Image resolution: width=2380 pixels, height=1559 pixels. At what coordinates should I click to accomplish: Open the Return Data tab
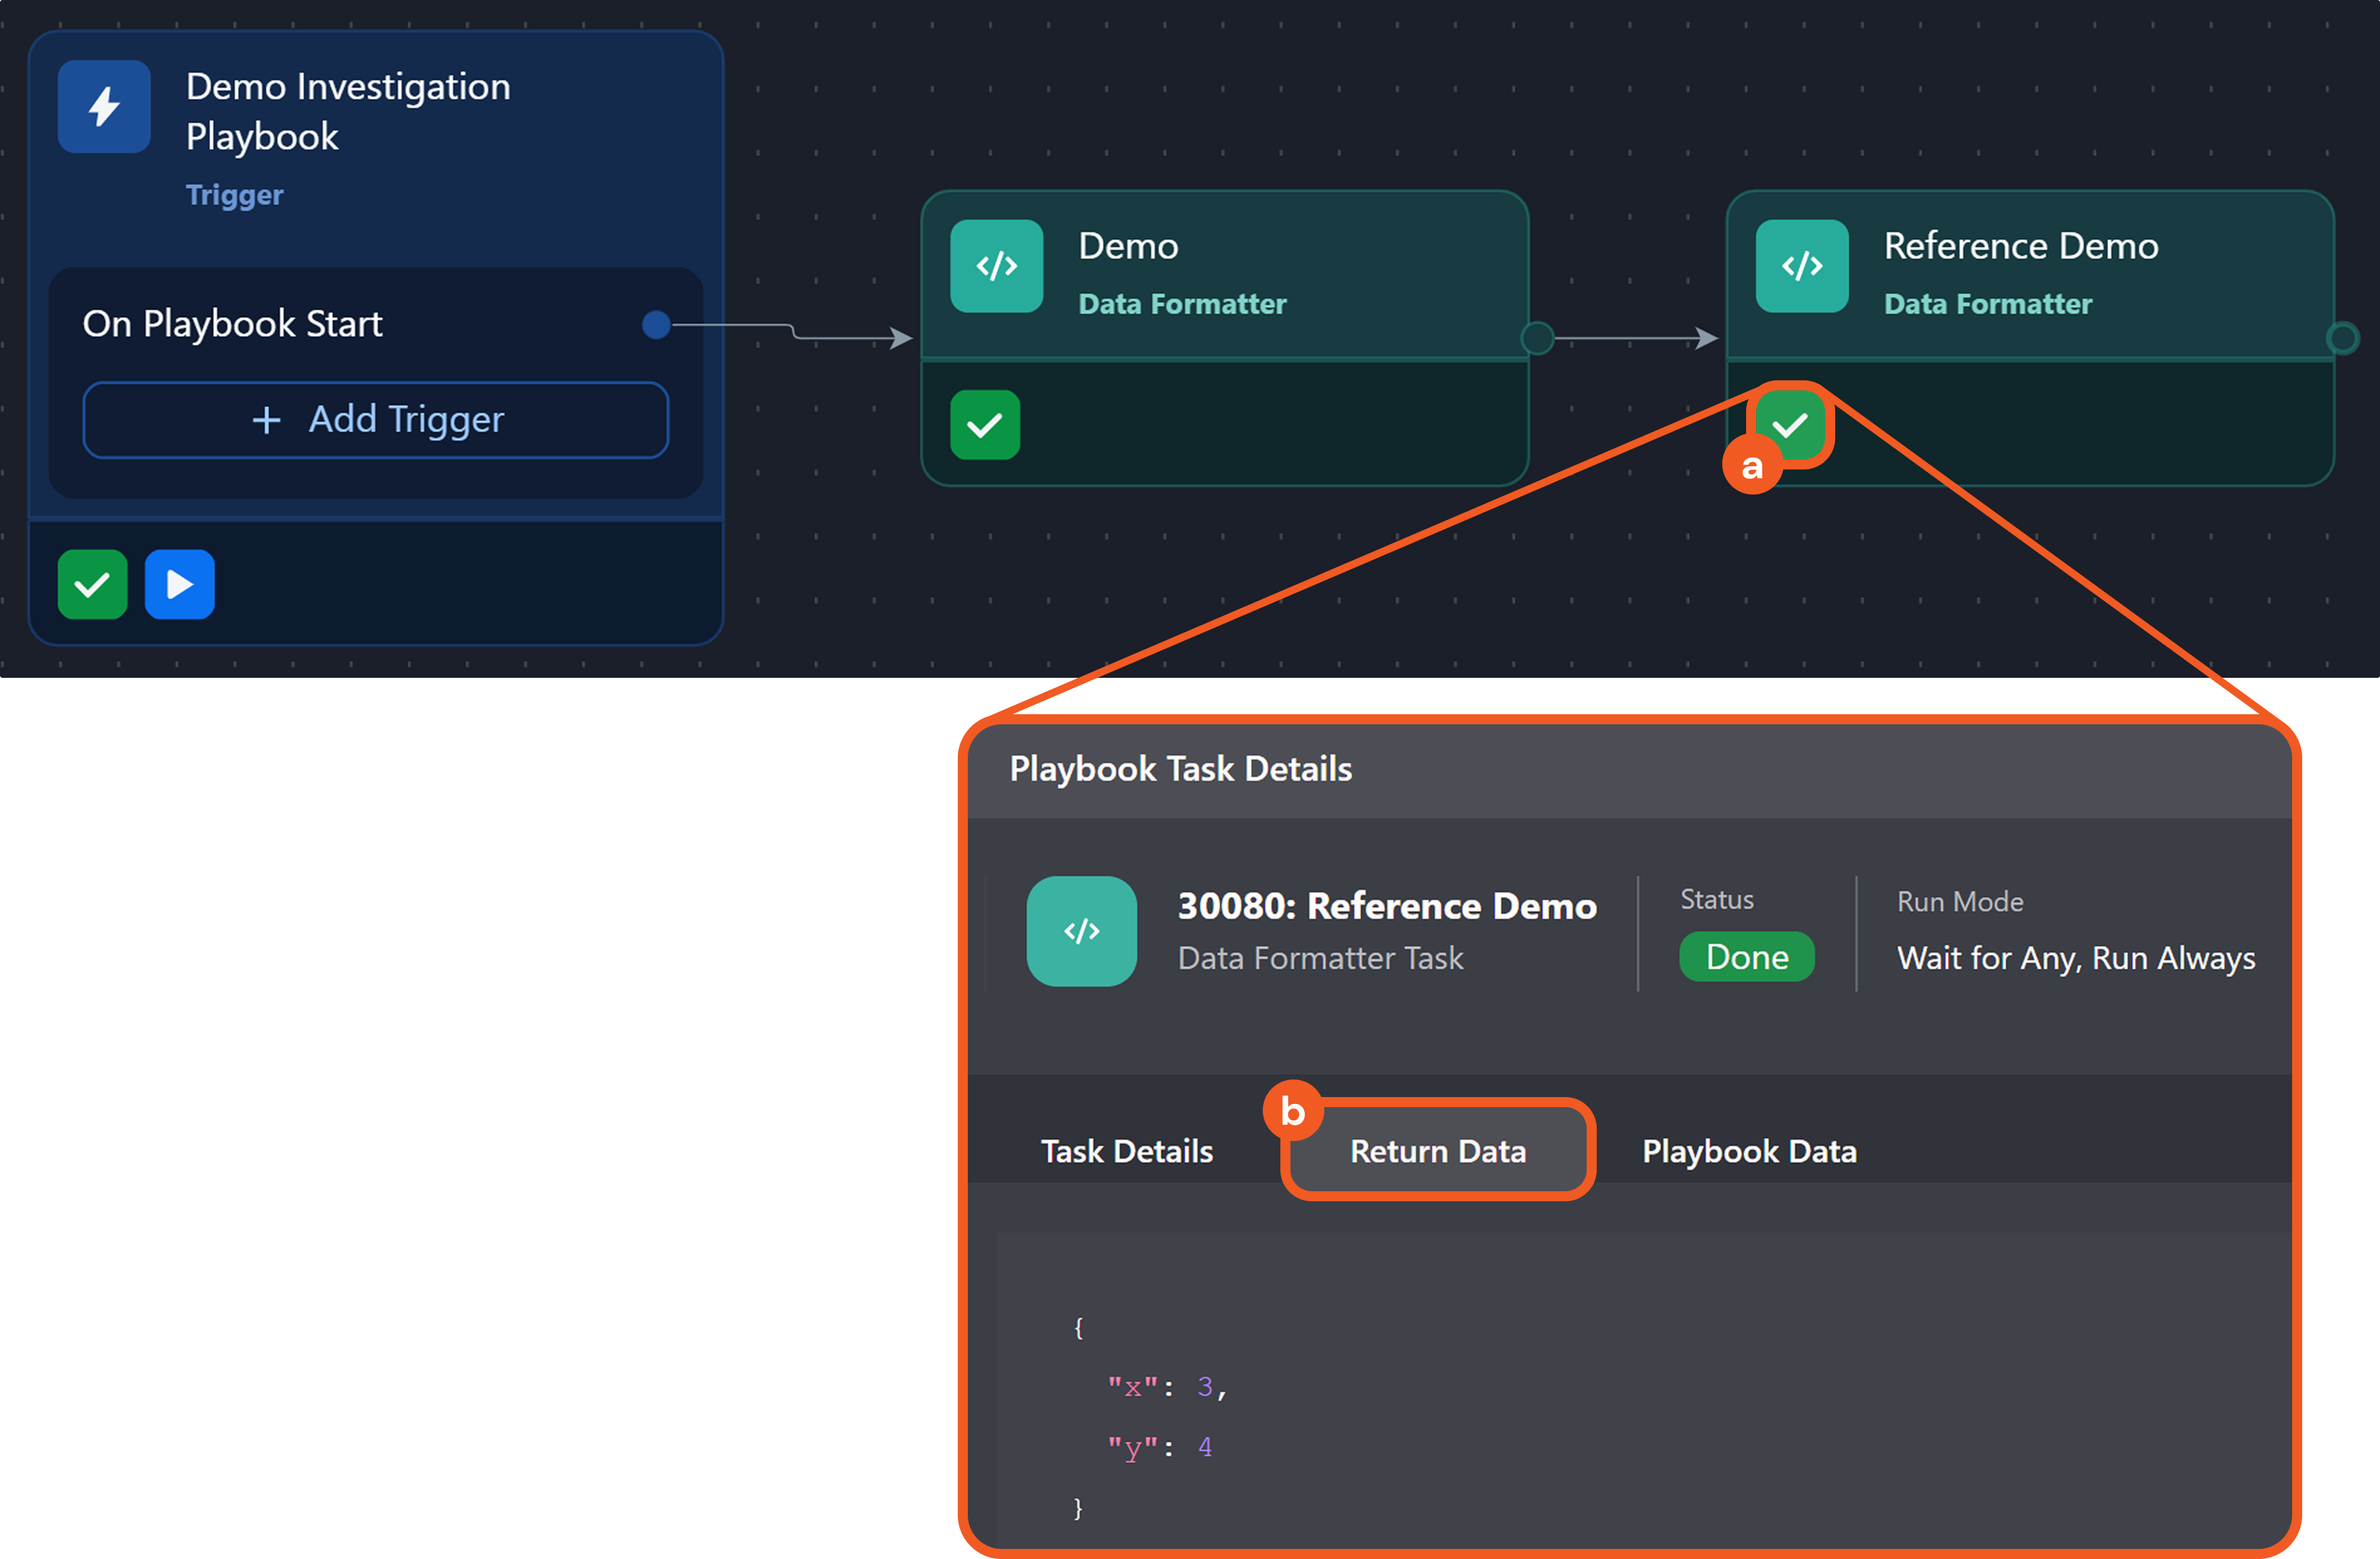(x=1437, y=1151)
